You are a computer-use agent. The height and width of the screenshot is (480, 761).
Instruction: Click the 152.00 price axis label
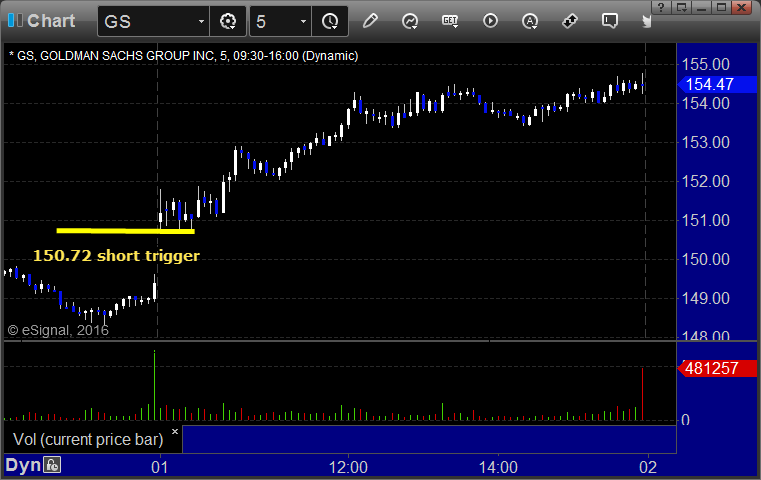point(705,182)
